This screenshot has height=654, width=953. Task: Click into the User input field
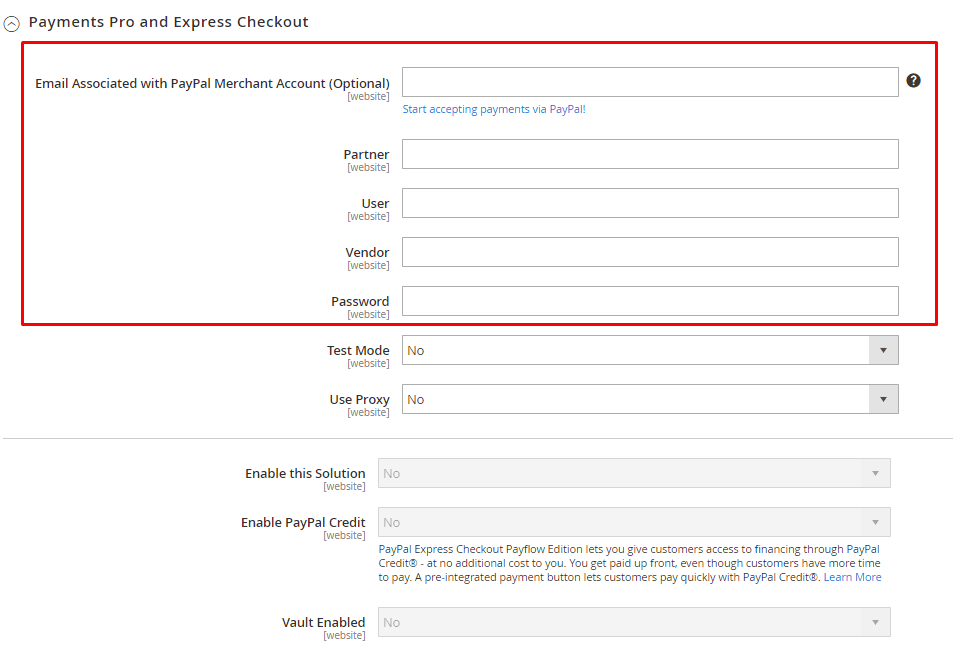pos(650,203)
